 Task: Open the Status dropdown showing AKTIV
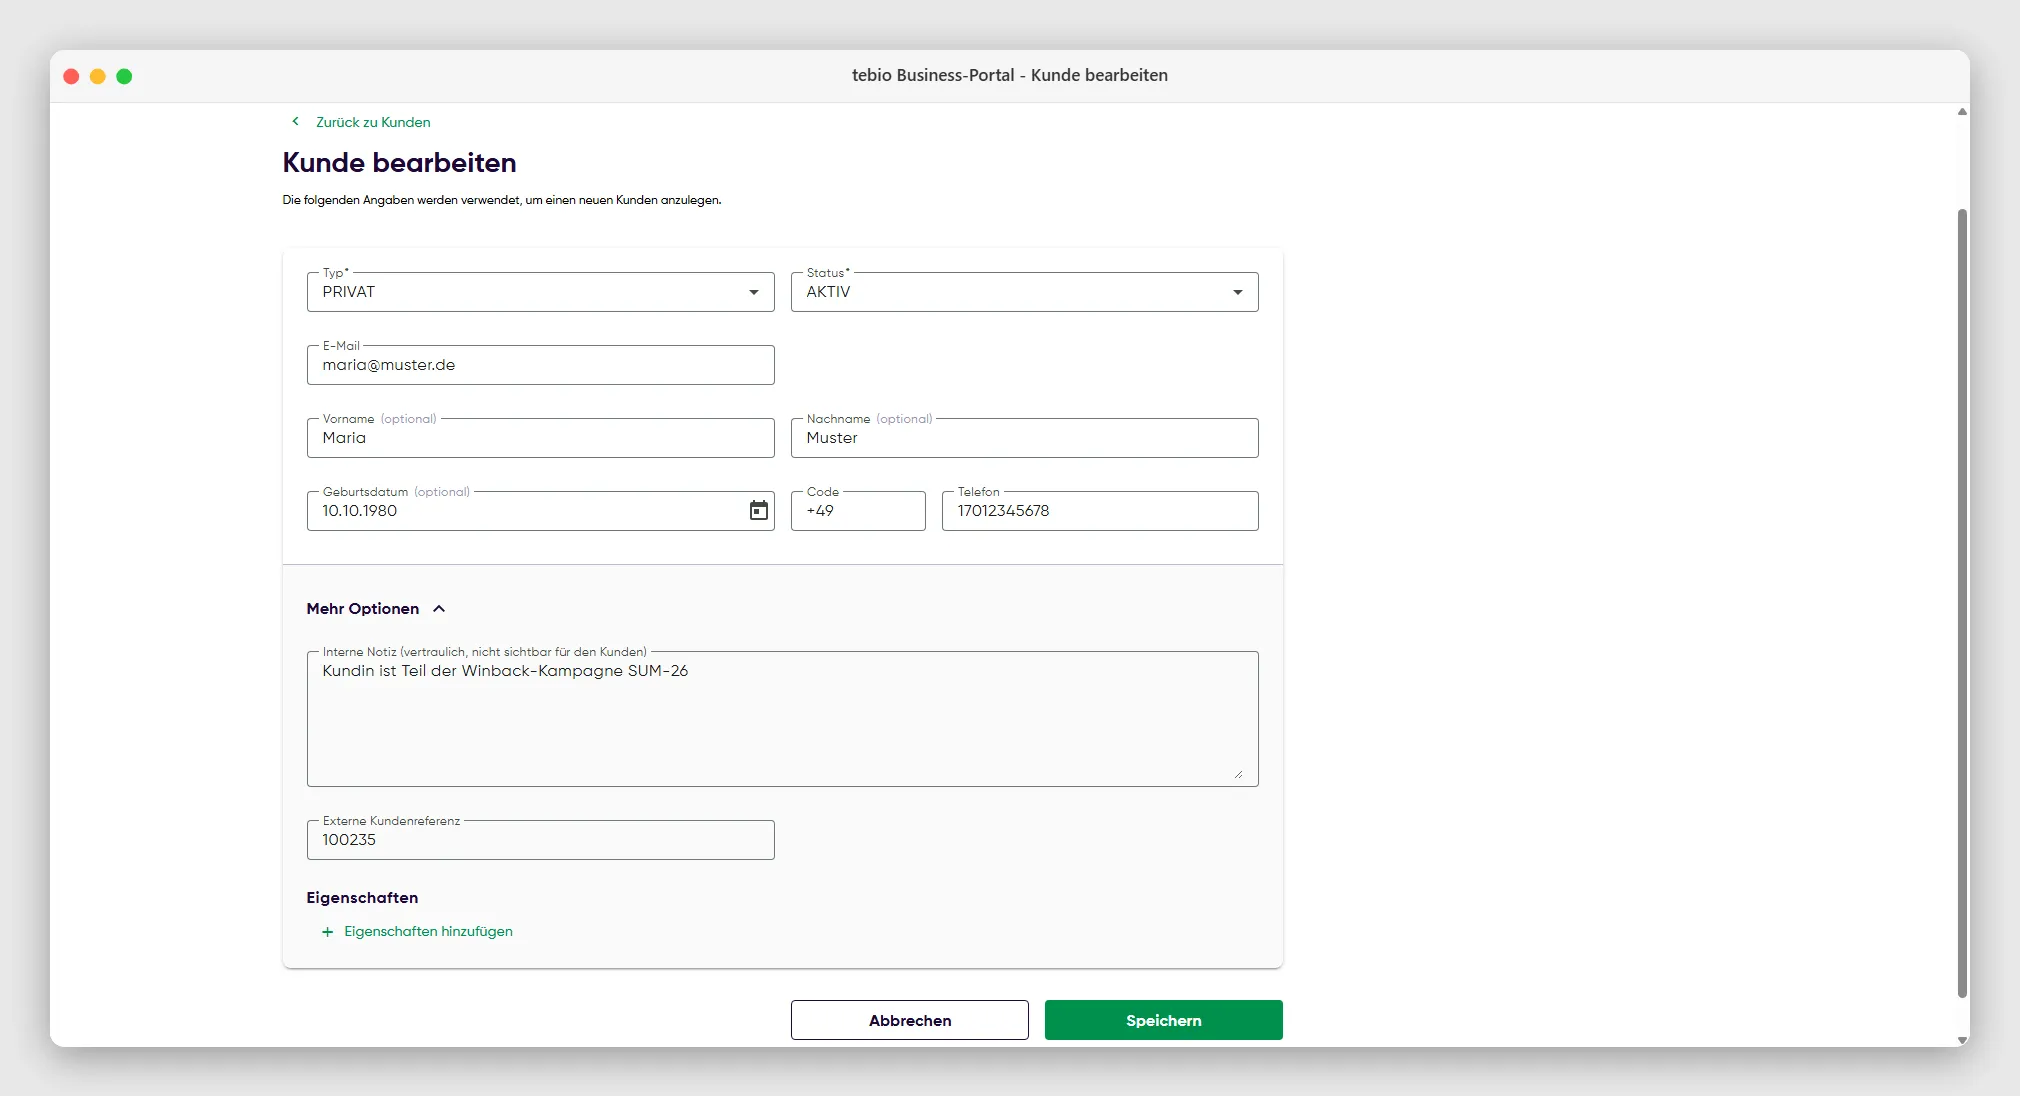1024,292
